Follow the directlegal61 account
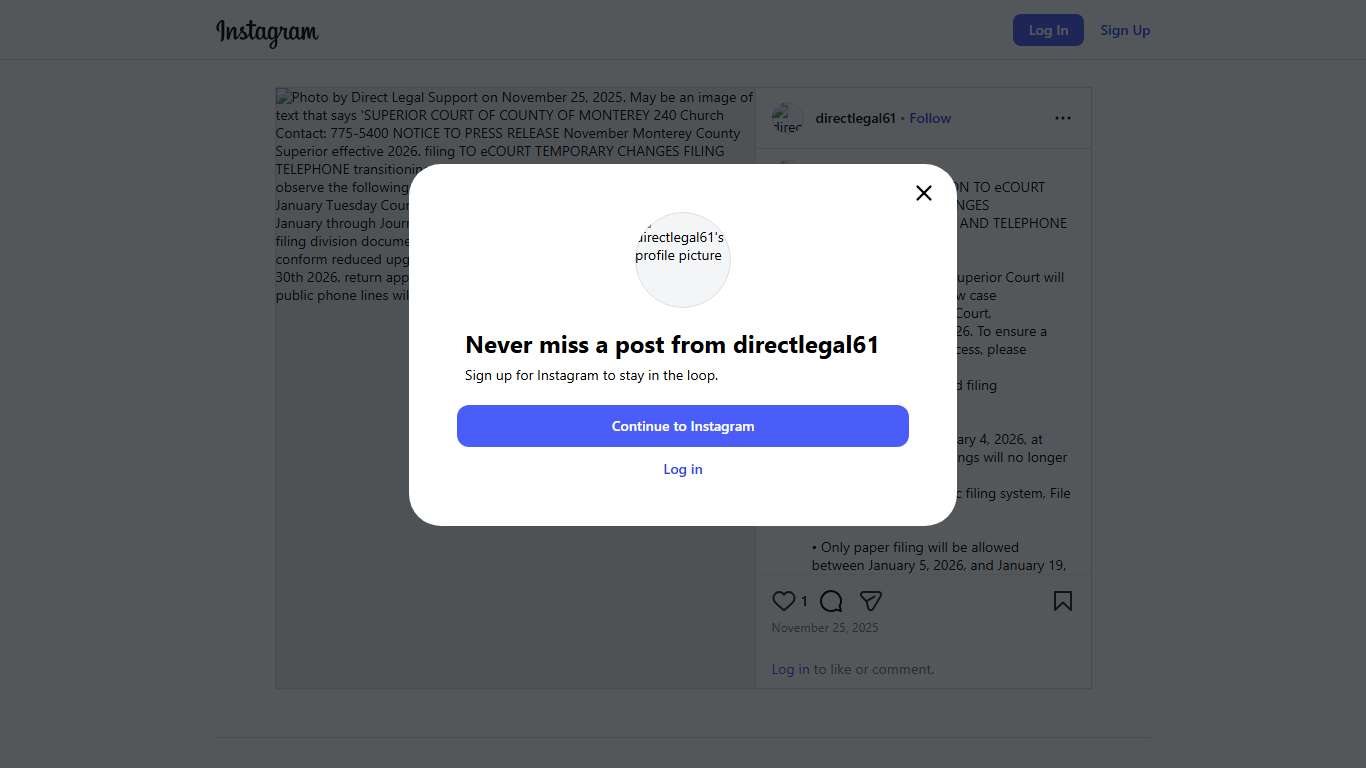 [930, 118]
